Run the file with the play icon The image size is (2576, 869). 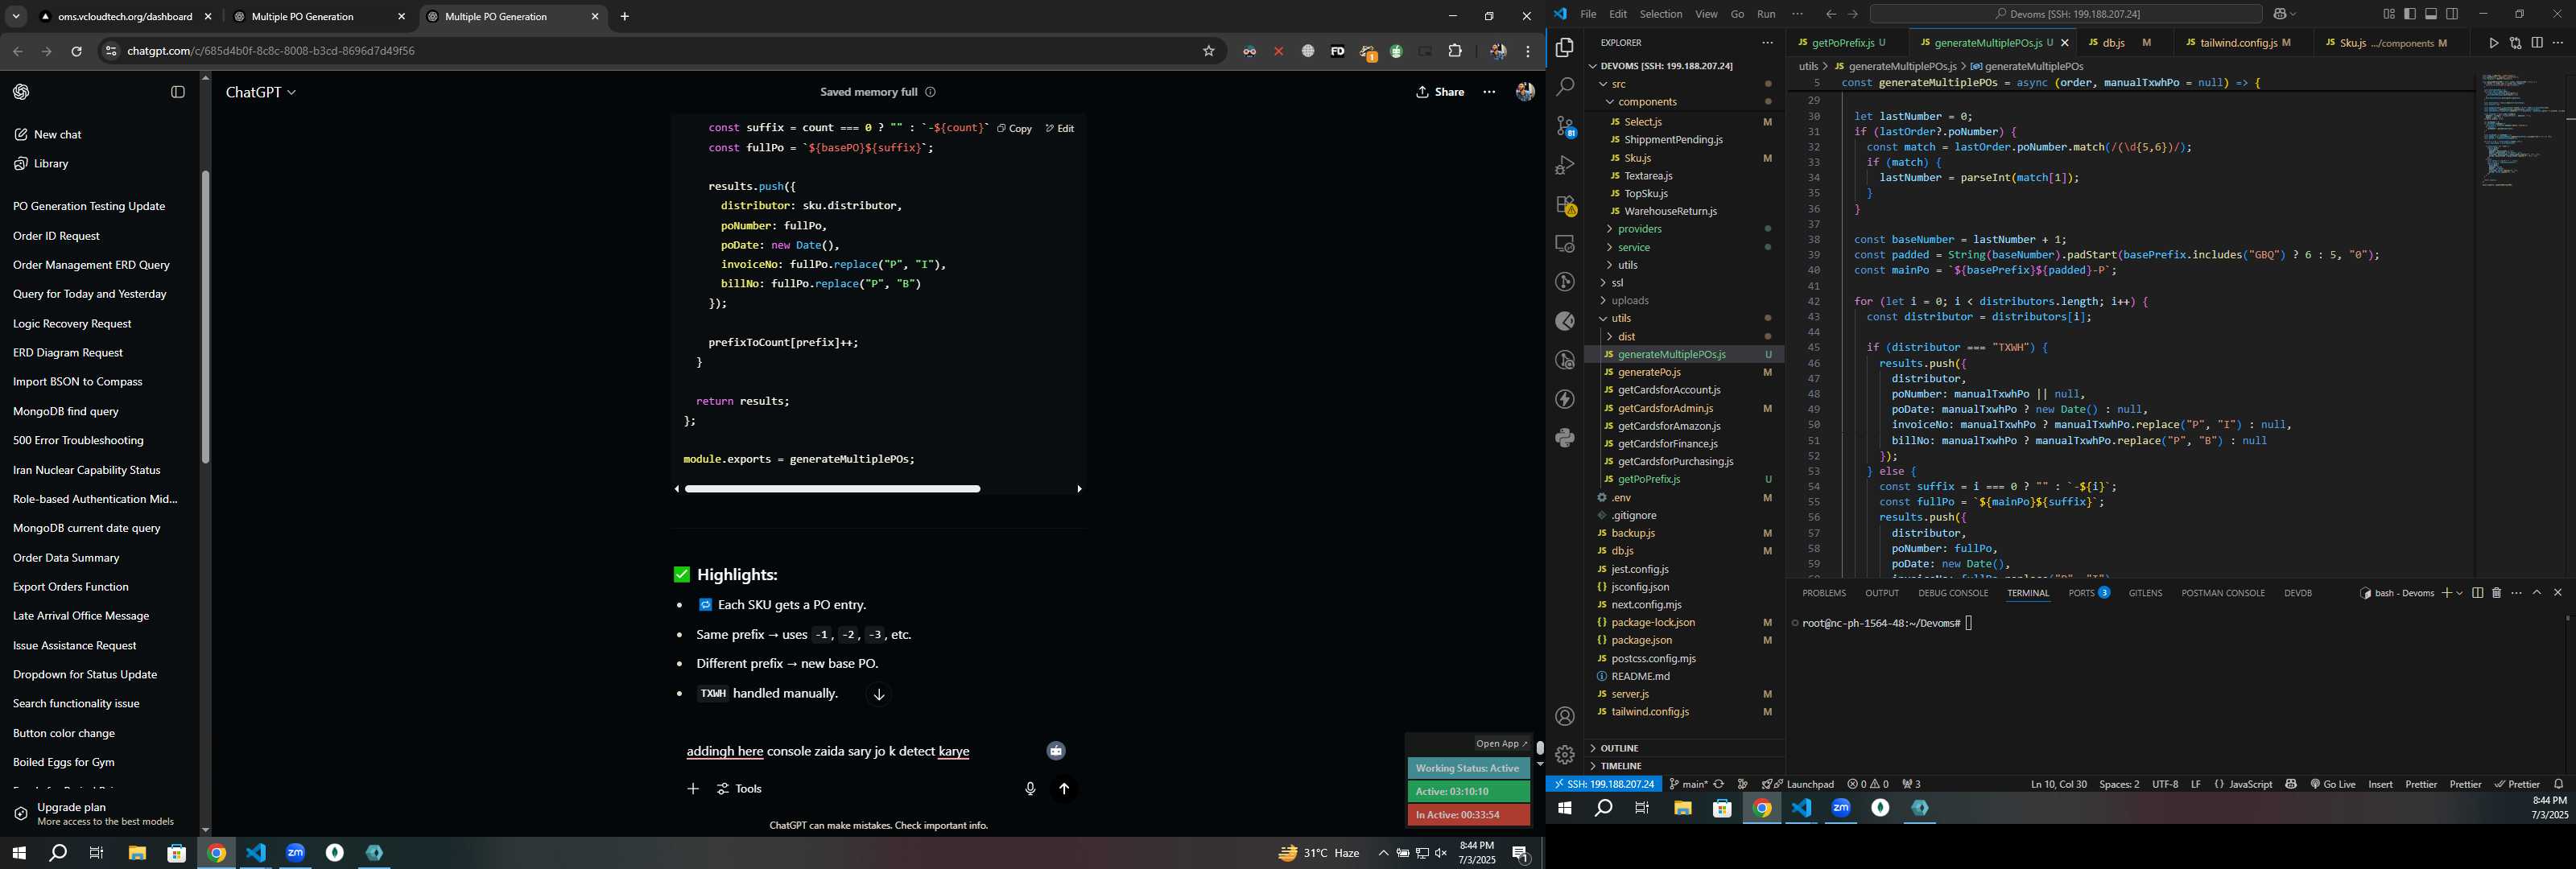tap(2493, 43)
